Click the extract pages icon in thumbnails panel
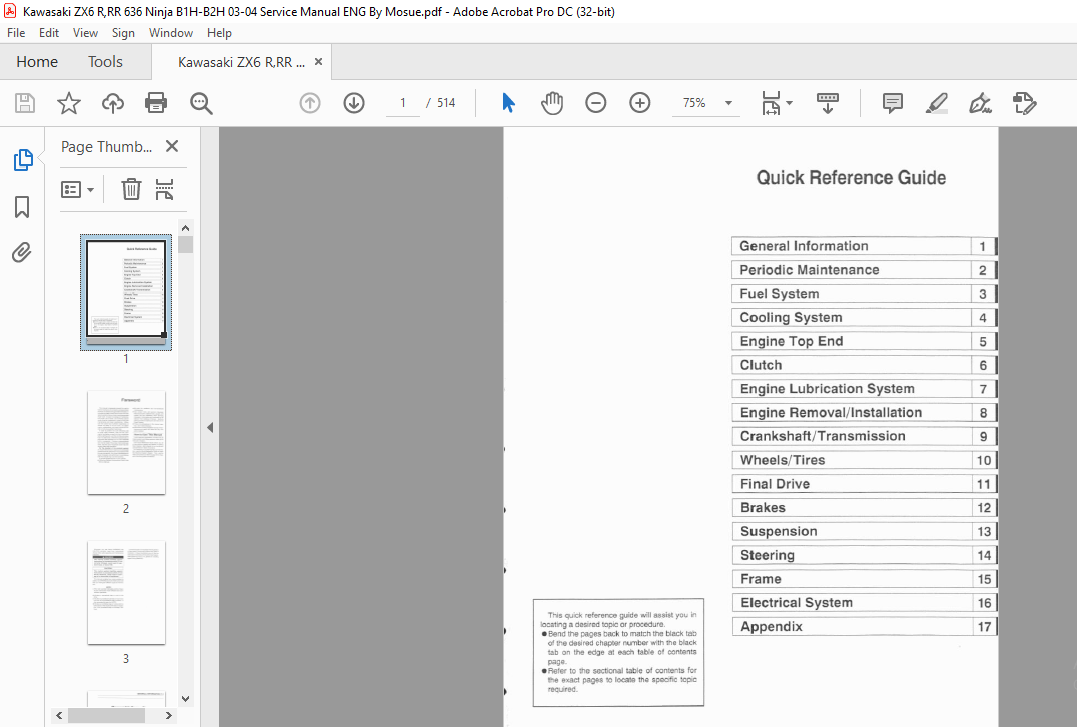The width and height of the screenshot is (1077, 727). (x=164, y=189)
